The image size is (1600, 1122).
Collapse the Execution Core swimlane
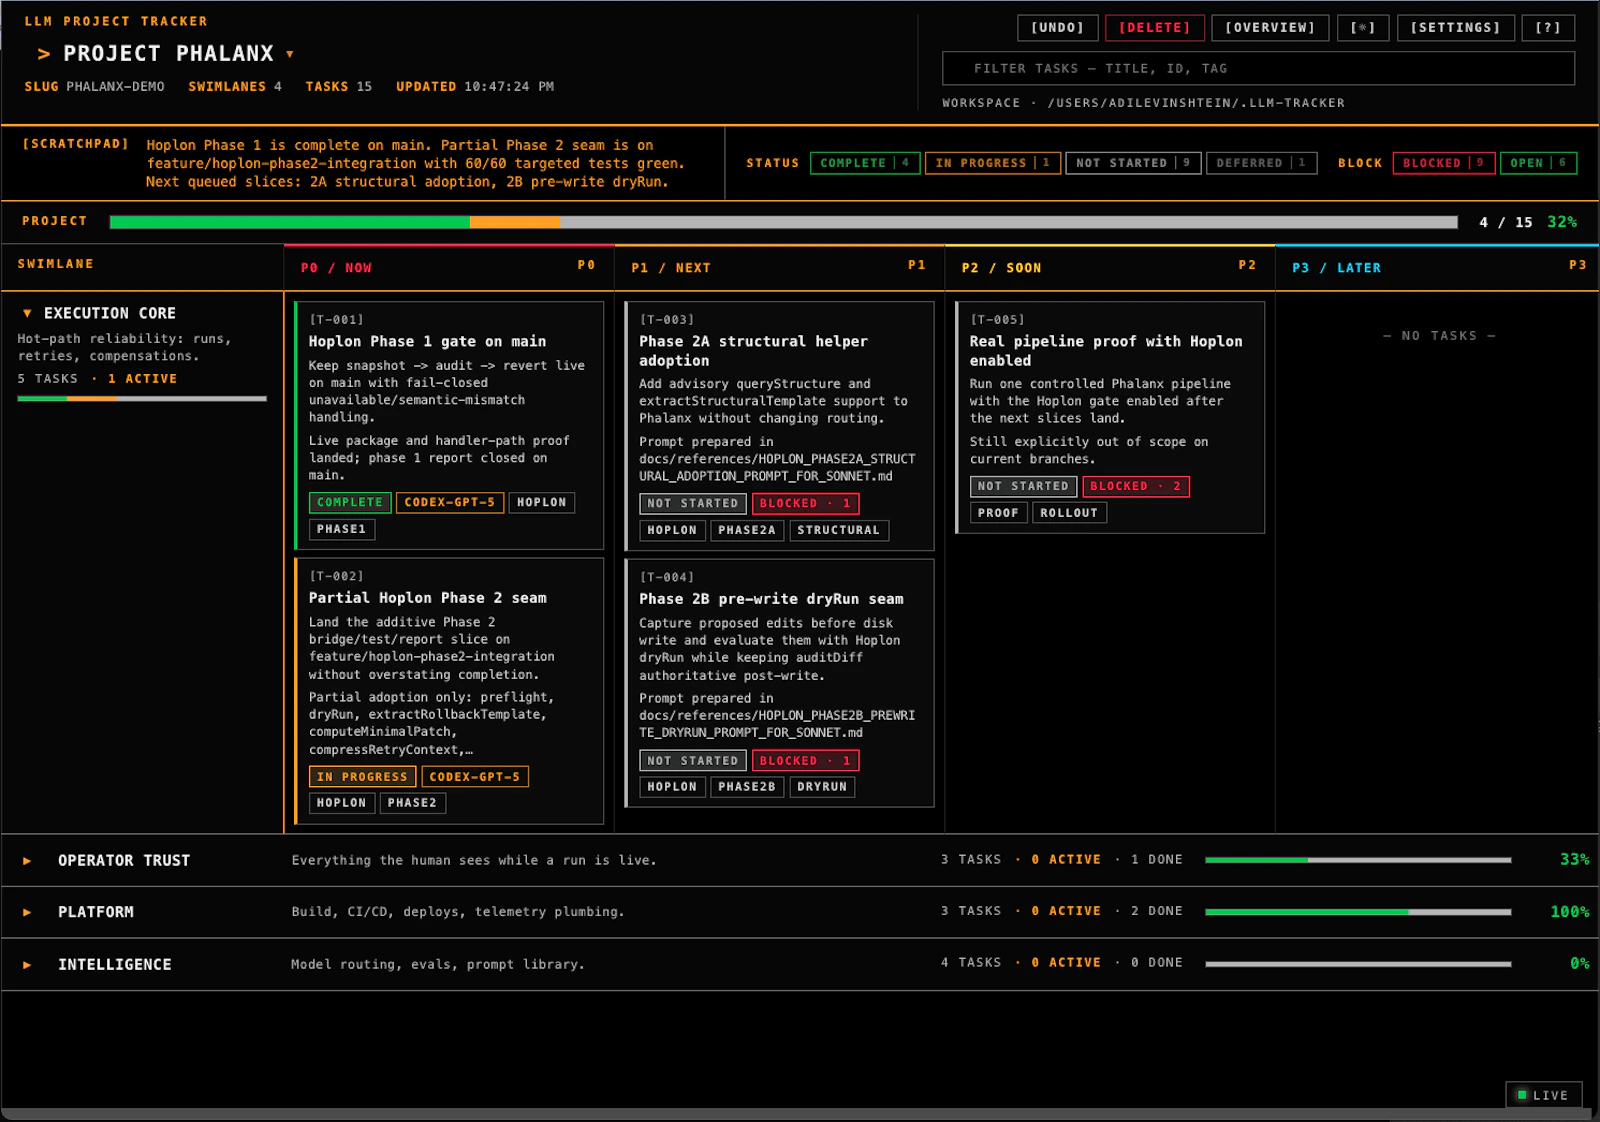pyautogui.click(x=29, y=312)
